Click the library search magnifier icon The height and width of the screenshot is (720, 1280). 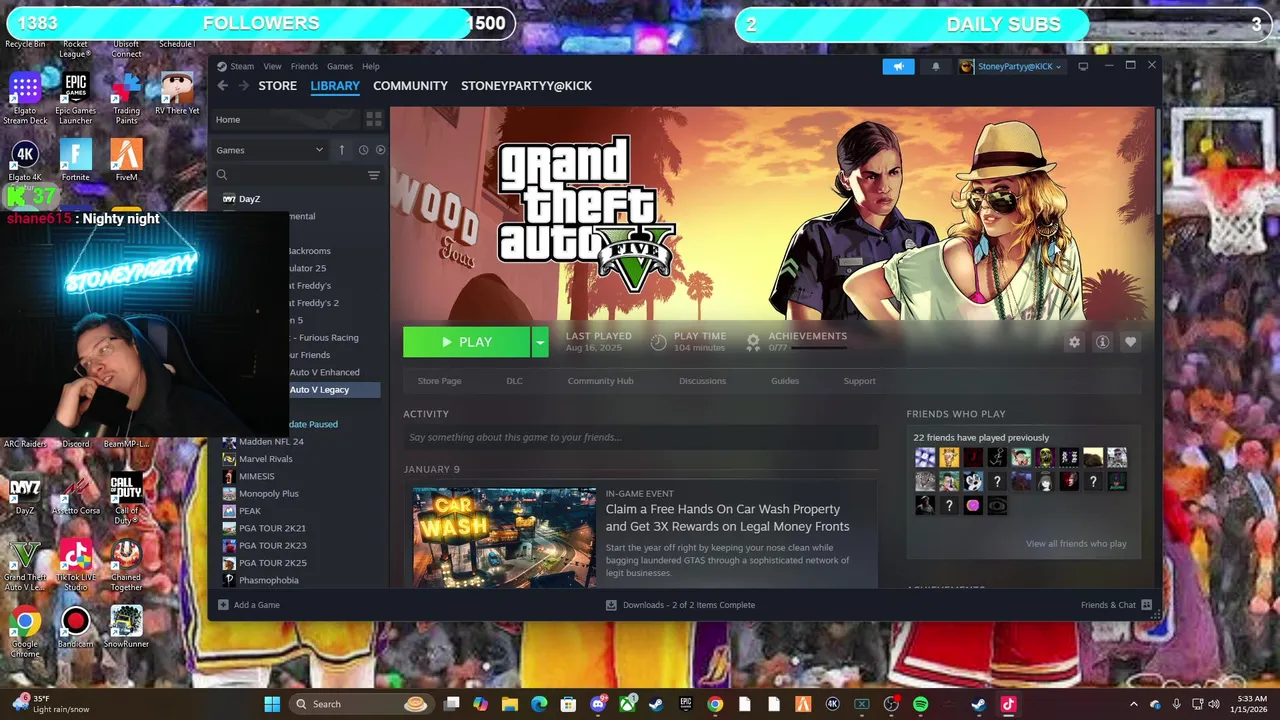[222, 175]
